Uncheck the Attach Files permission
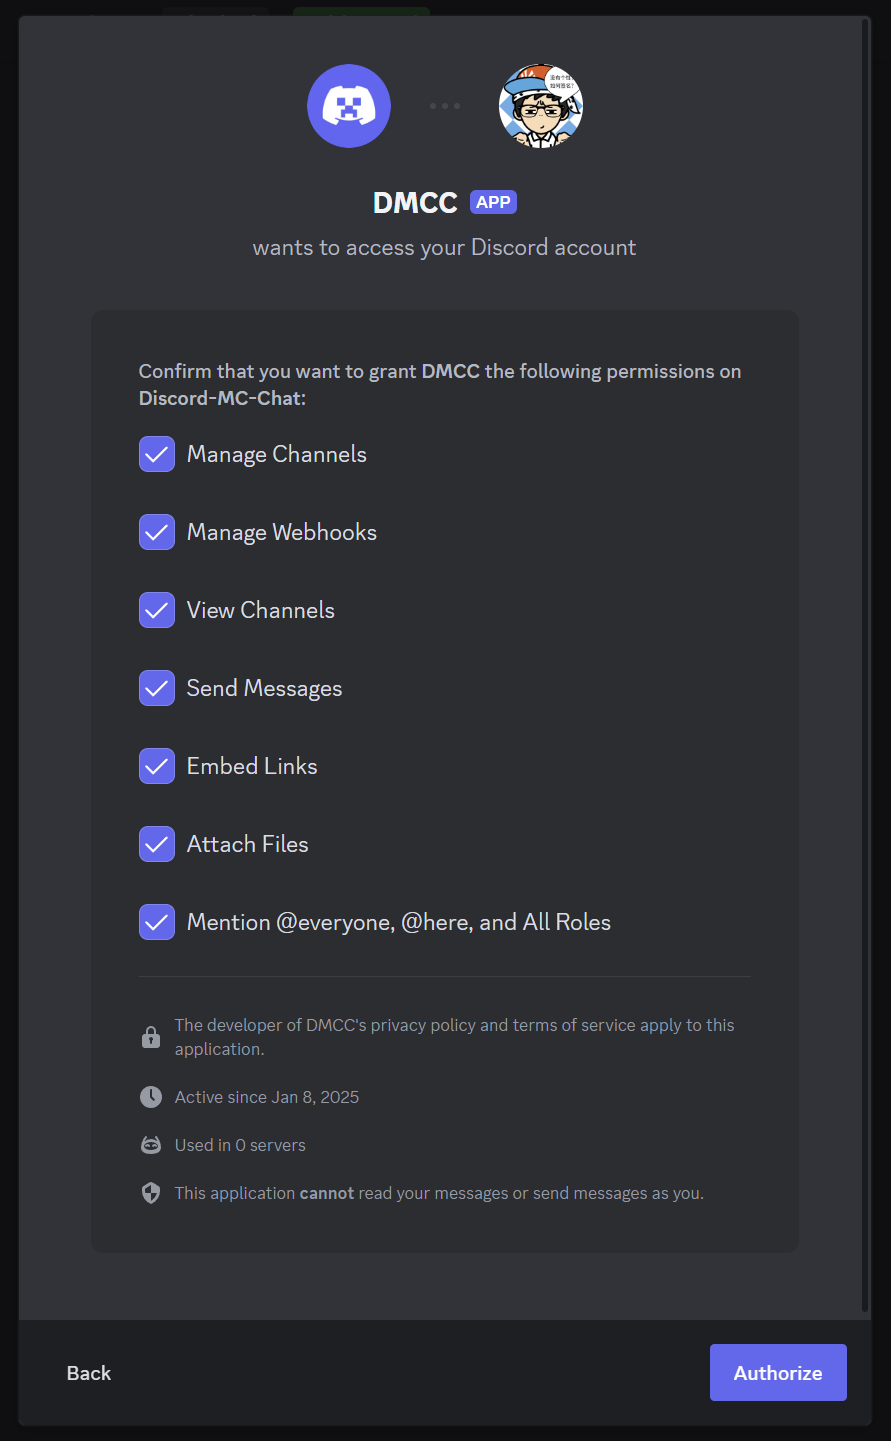 (157, 844)
